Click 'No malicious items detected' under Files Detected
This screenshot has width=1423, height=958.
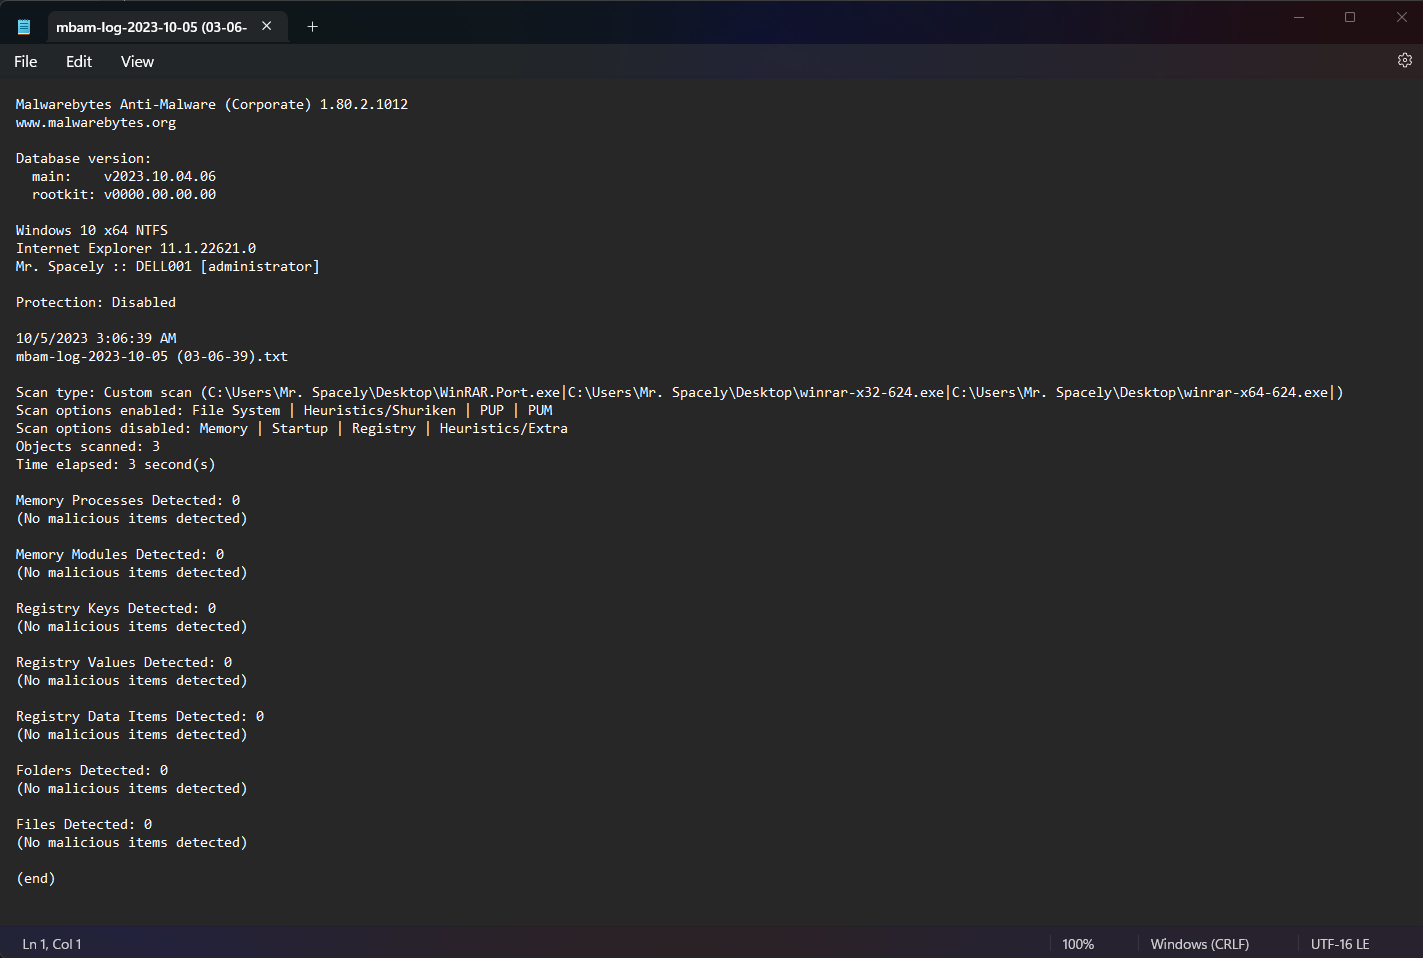click(132, 842)
